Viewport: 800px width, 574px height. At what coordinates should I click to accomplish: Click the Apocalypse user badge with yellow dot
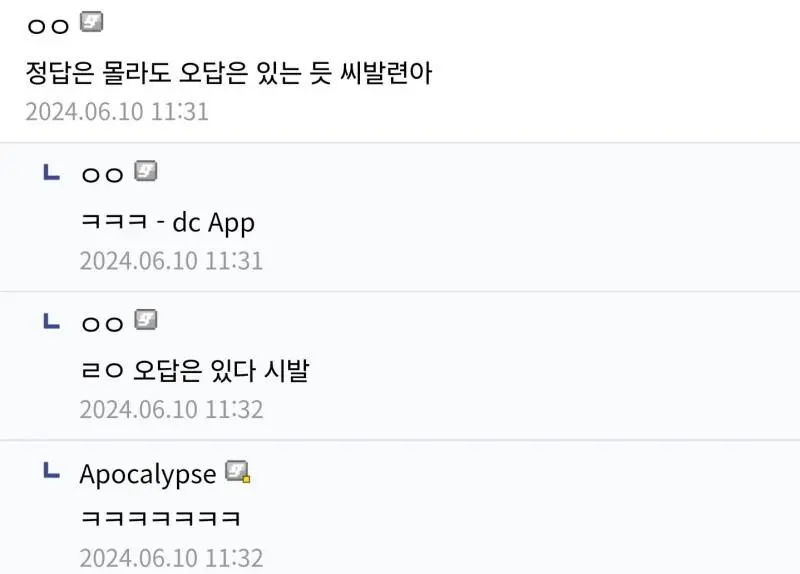pyautogui.click(x=238, y=472)
